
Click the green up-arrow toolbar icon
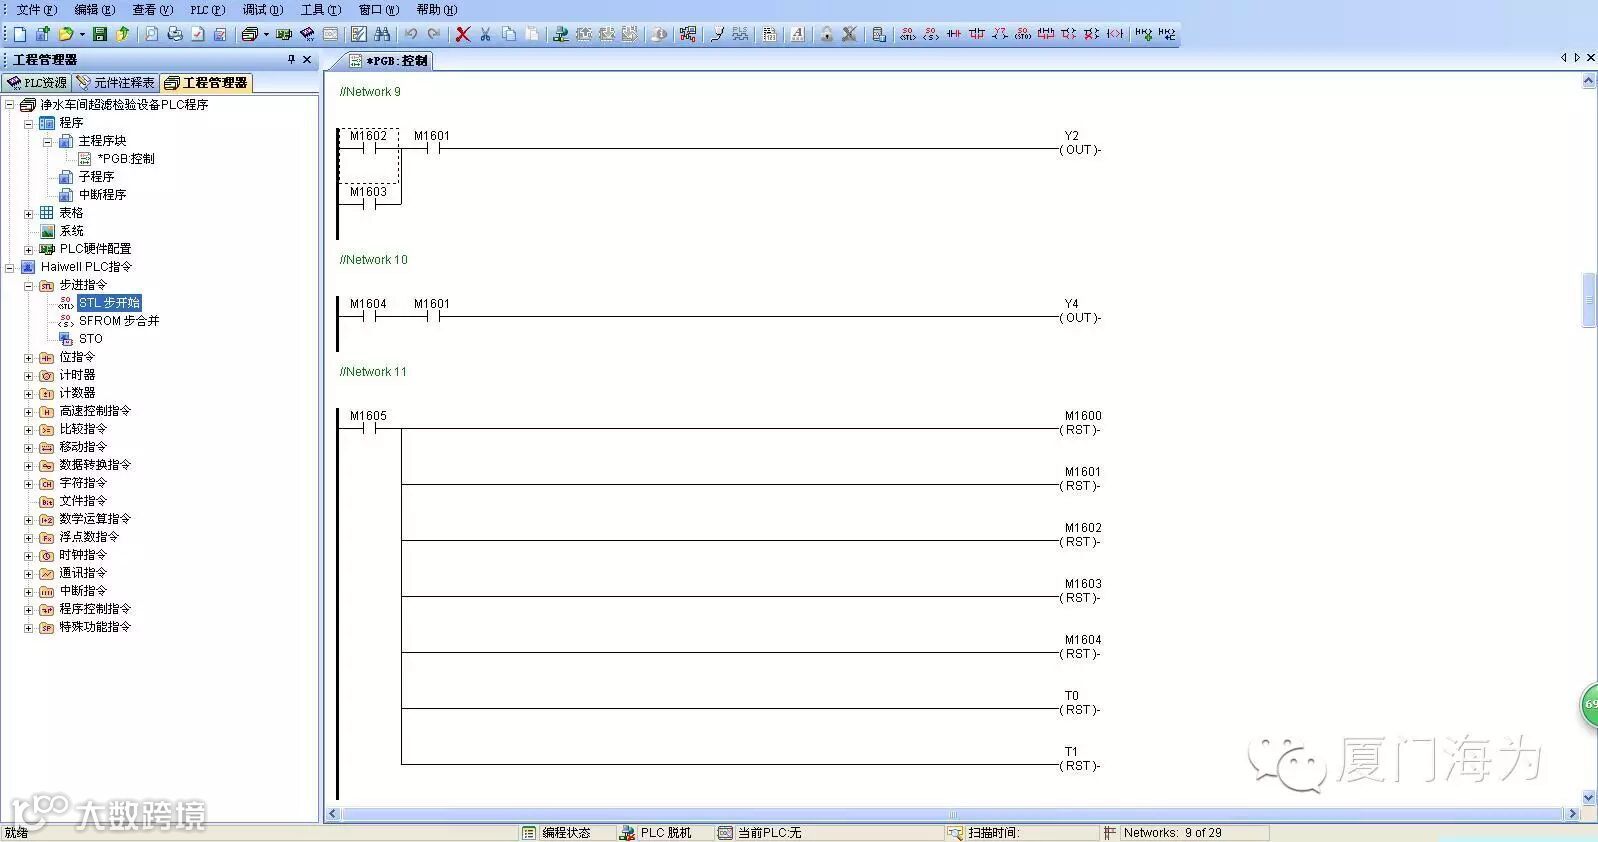[x=123, y=34]
